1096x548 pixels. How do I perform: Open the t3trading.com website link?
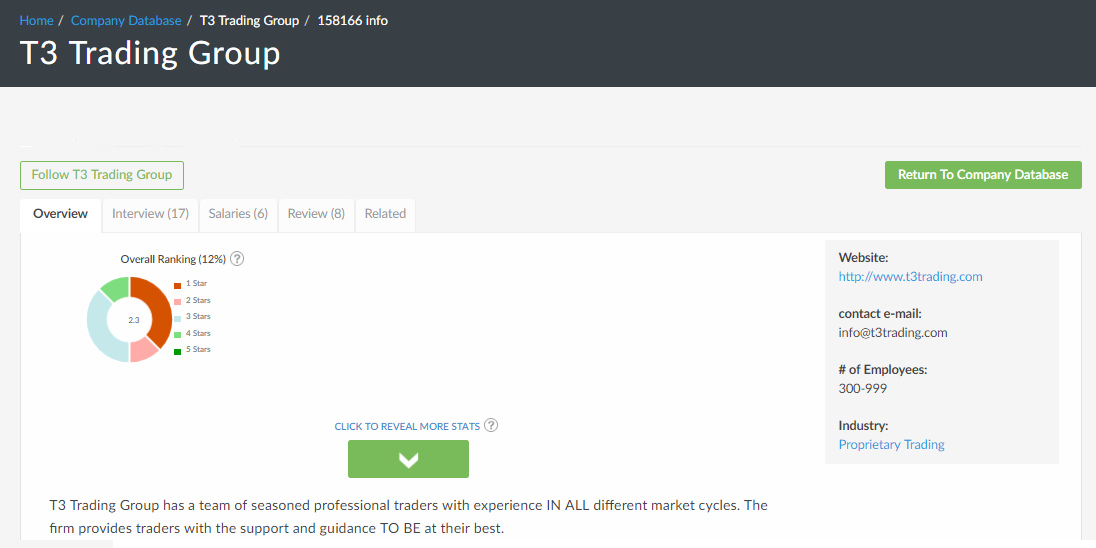(x=910, y=277)
